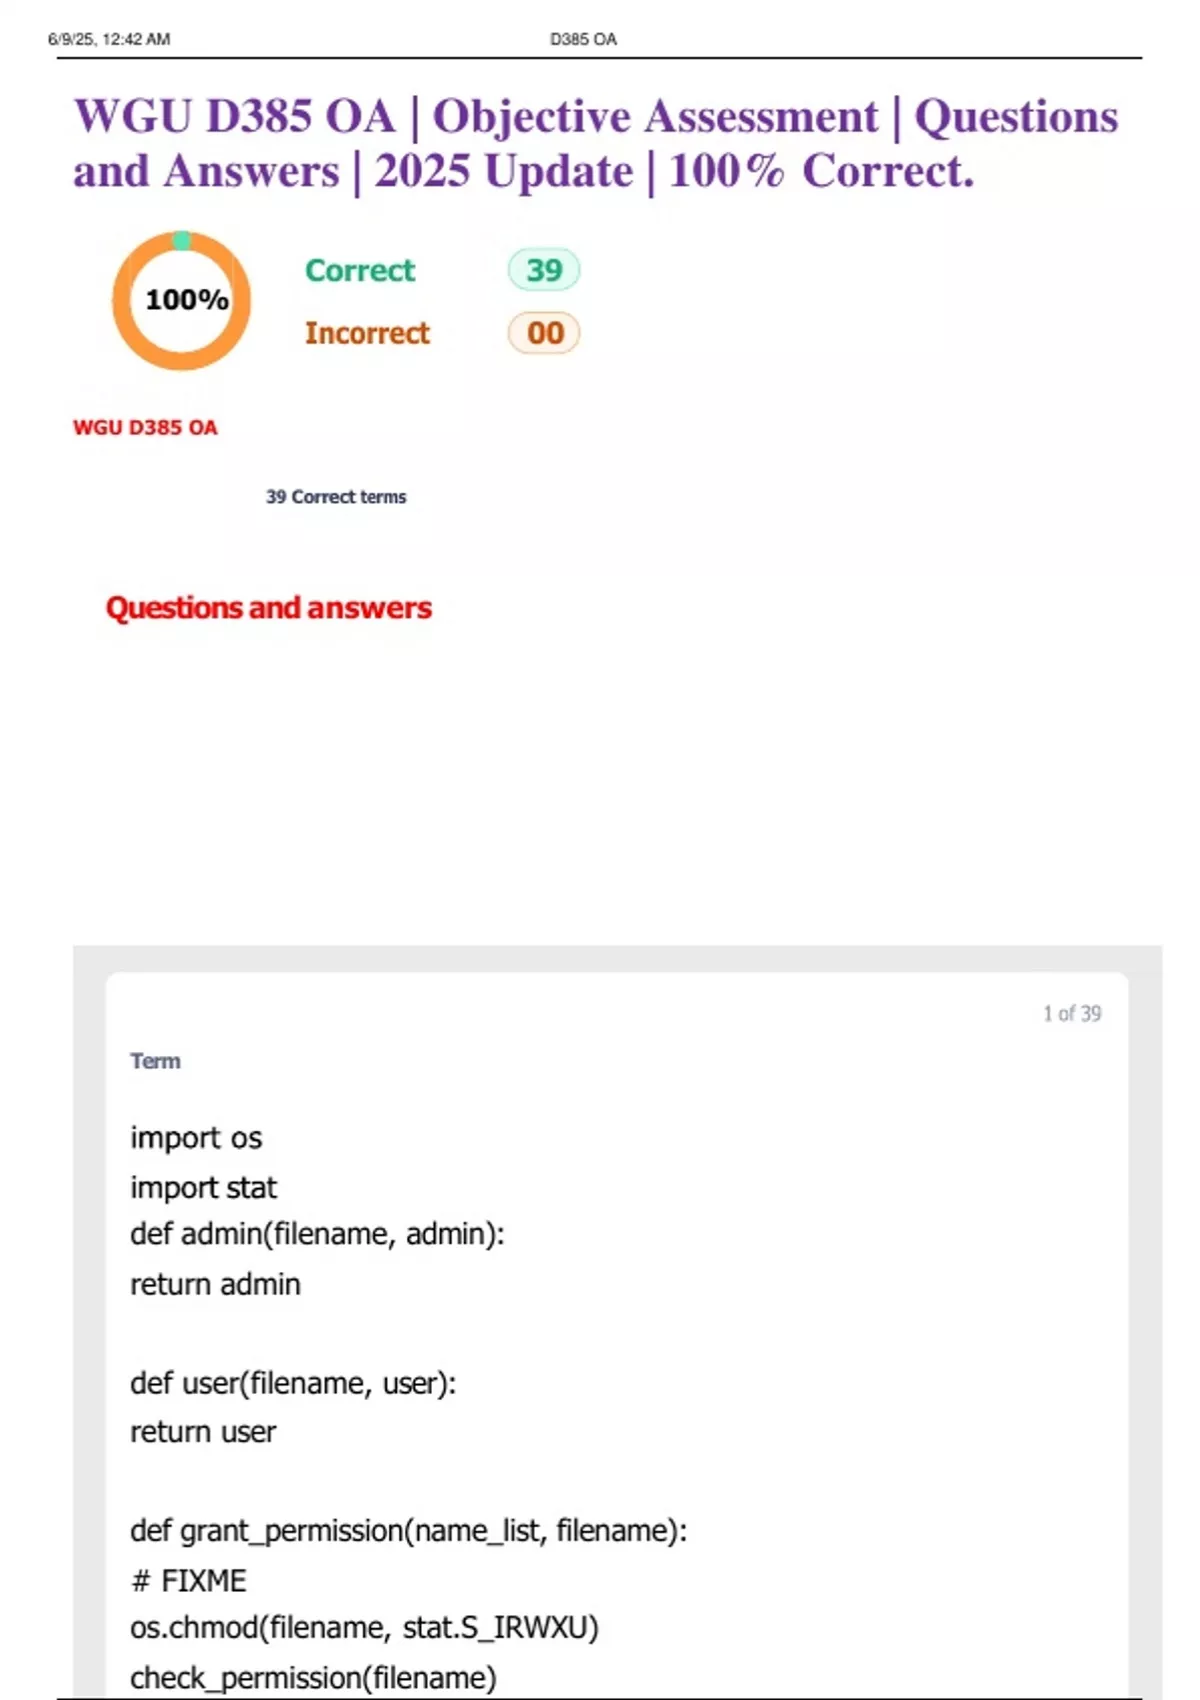This screenshot has width=1200, height=1700.
Task: Click the 100% donut progress chart
Action: click(181, 301)
